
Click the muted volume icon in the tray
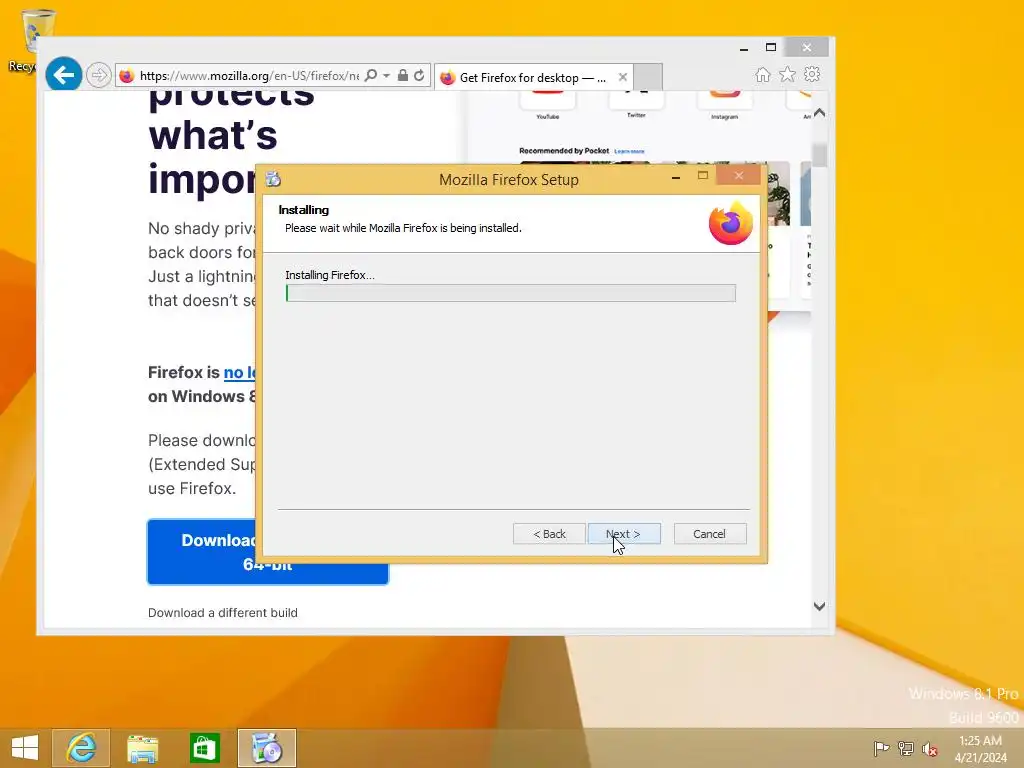(x=930, y=749)
